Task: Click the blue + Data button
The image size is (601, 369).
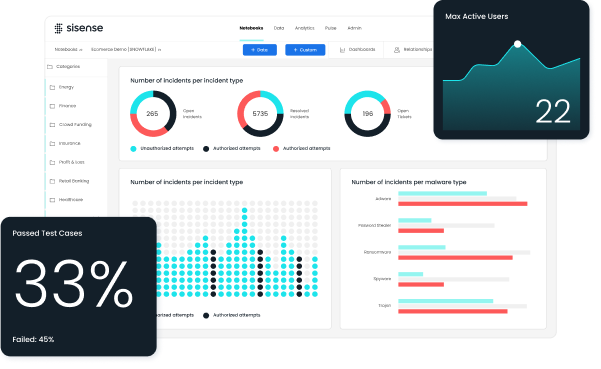Action: coord(259,50)
